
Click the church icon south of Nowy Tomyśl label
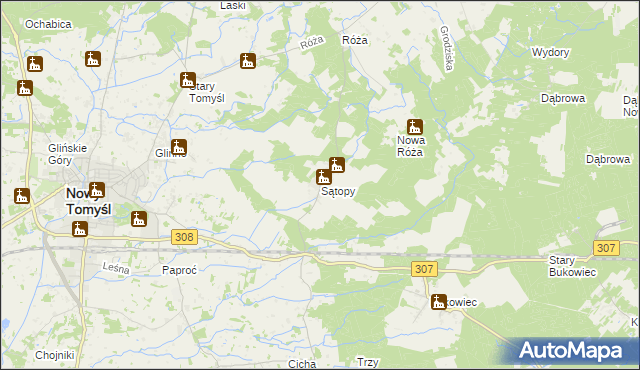pos(80,229)
